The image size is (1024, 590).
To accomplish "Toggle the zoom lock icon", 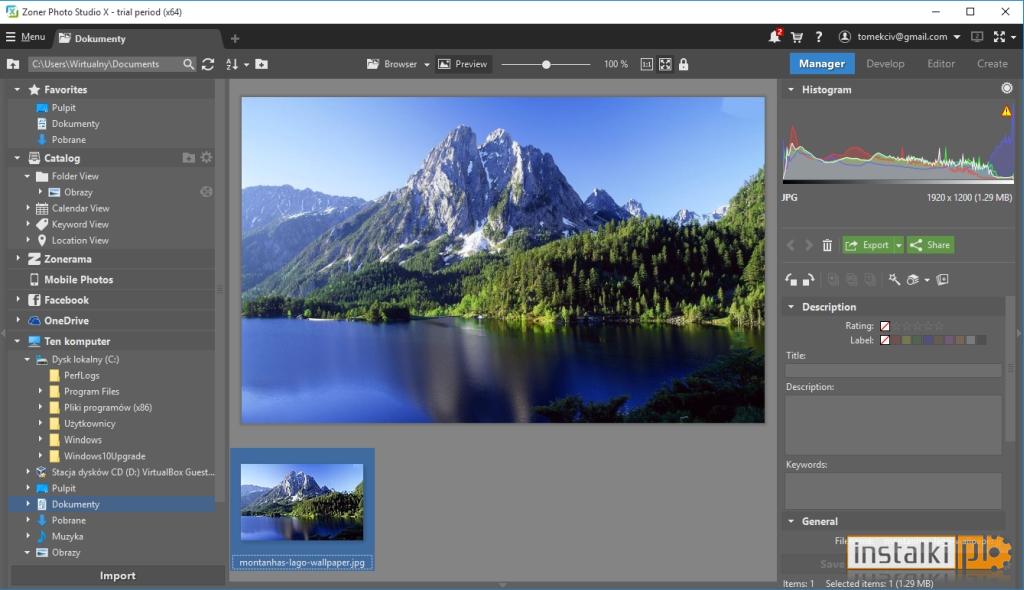I will 683,64.
